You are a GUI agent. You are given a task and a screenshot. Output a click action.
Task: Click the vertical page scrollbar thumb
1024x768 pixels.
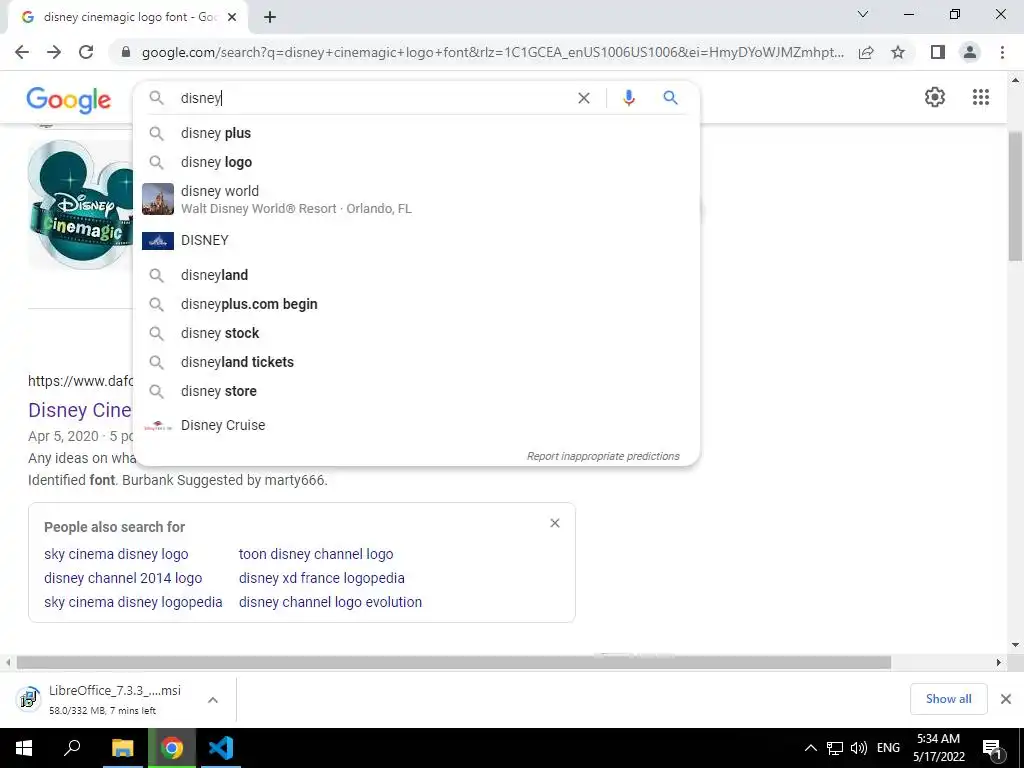click(1016, 196)
